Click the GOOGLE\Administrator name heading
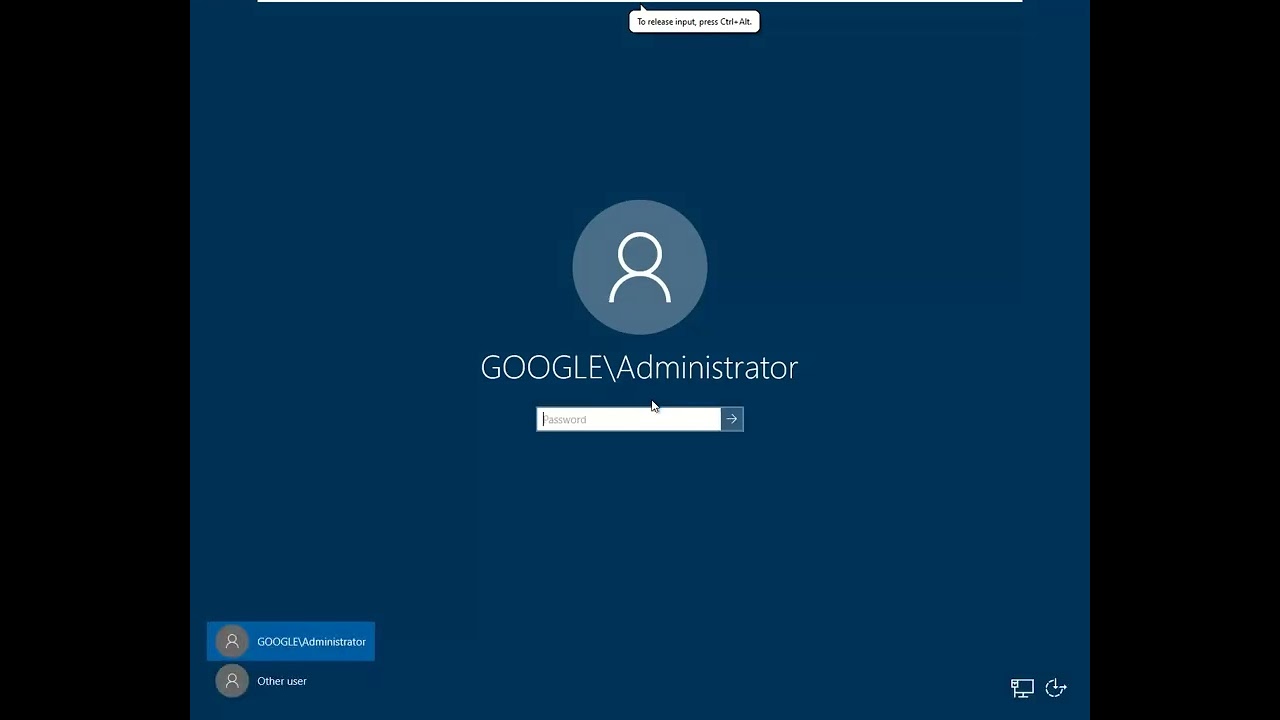The height and width of the screenshot is (720, 1280). click(x=640, y=367)
